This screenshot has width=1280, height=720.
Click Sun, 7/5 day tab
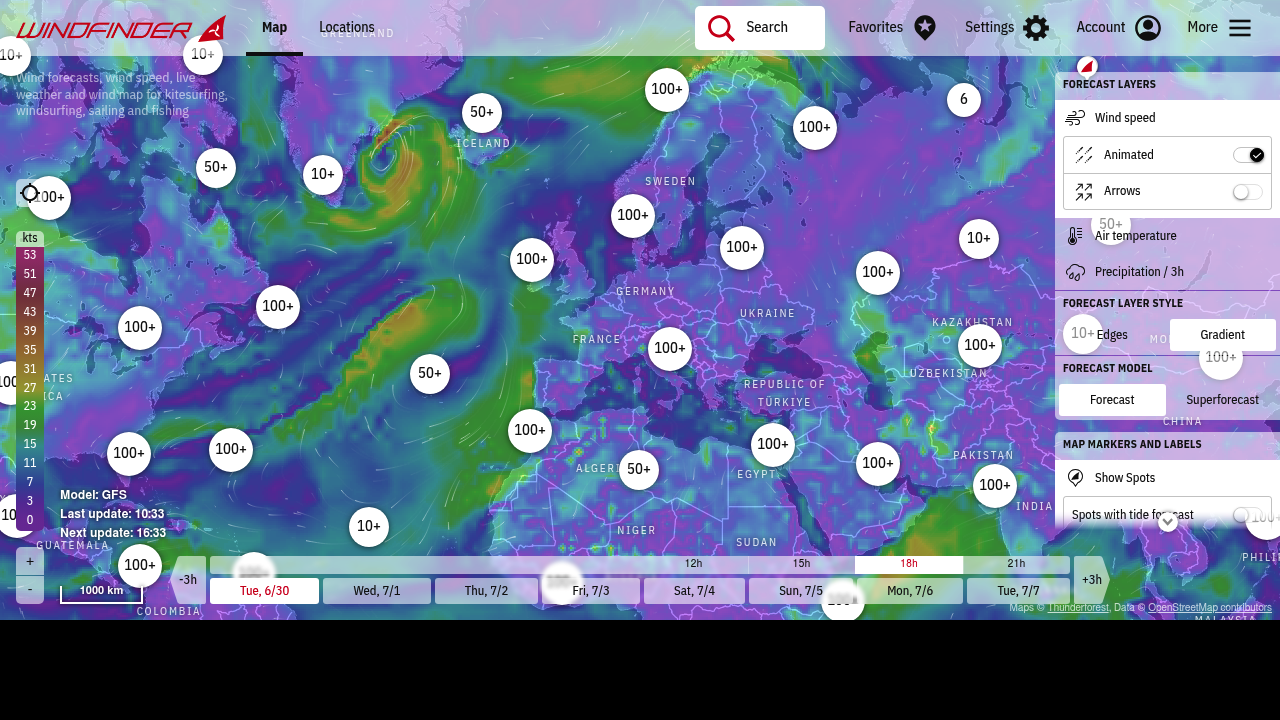pos(801,591)
